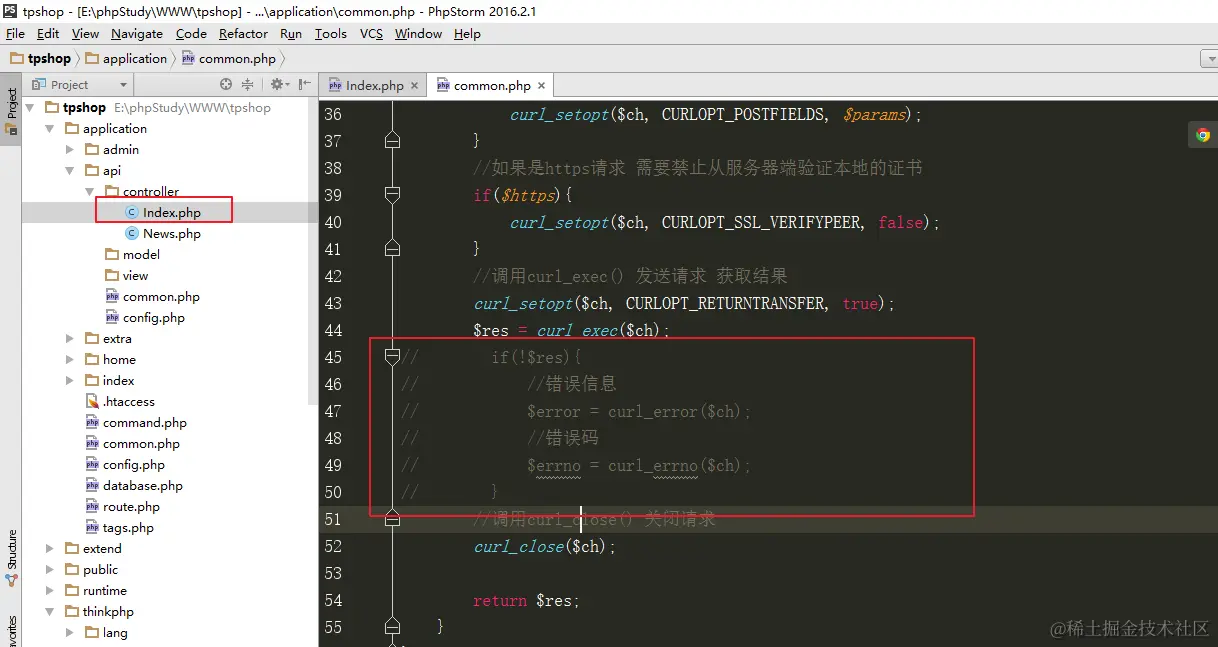Collapse the tpshop root folder
1218x647 pixels.
pos(29,108)
